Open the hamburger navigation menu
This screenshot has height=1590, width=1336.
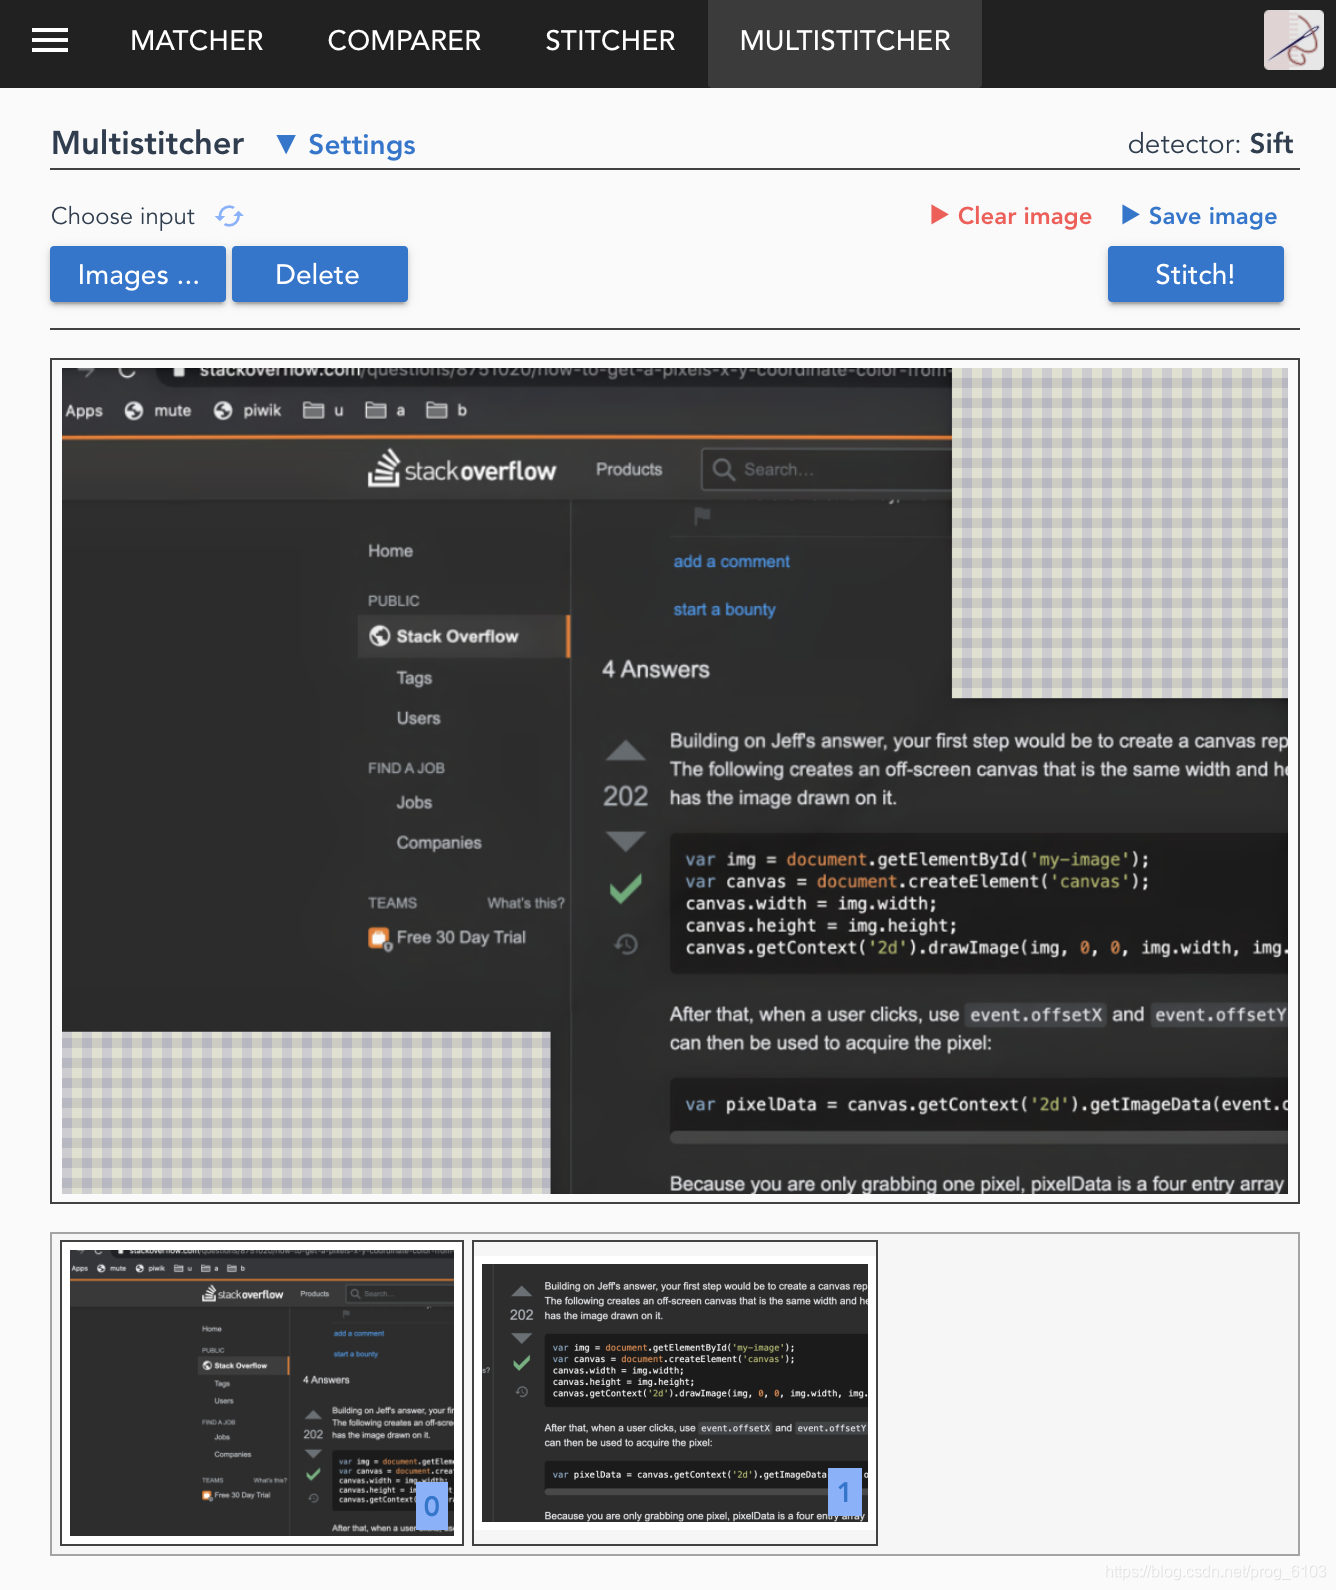[50, 40]
